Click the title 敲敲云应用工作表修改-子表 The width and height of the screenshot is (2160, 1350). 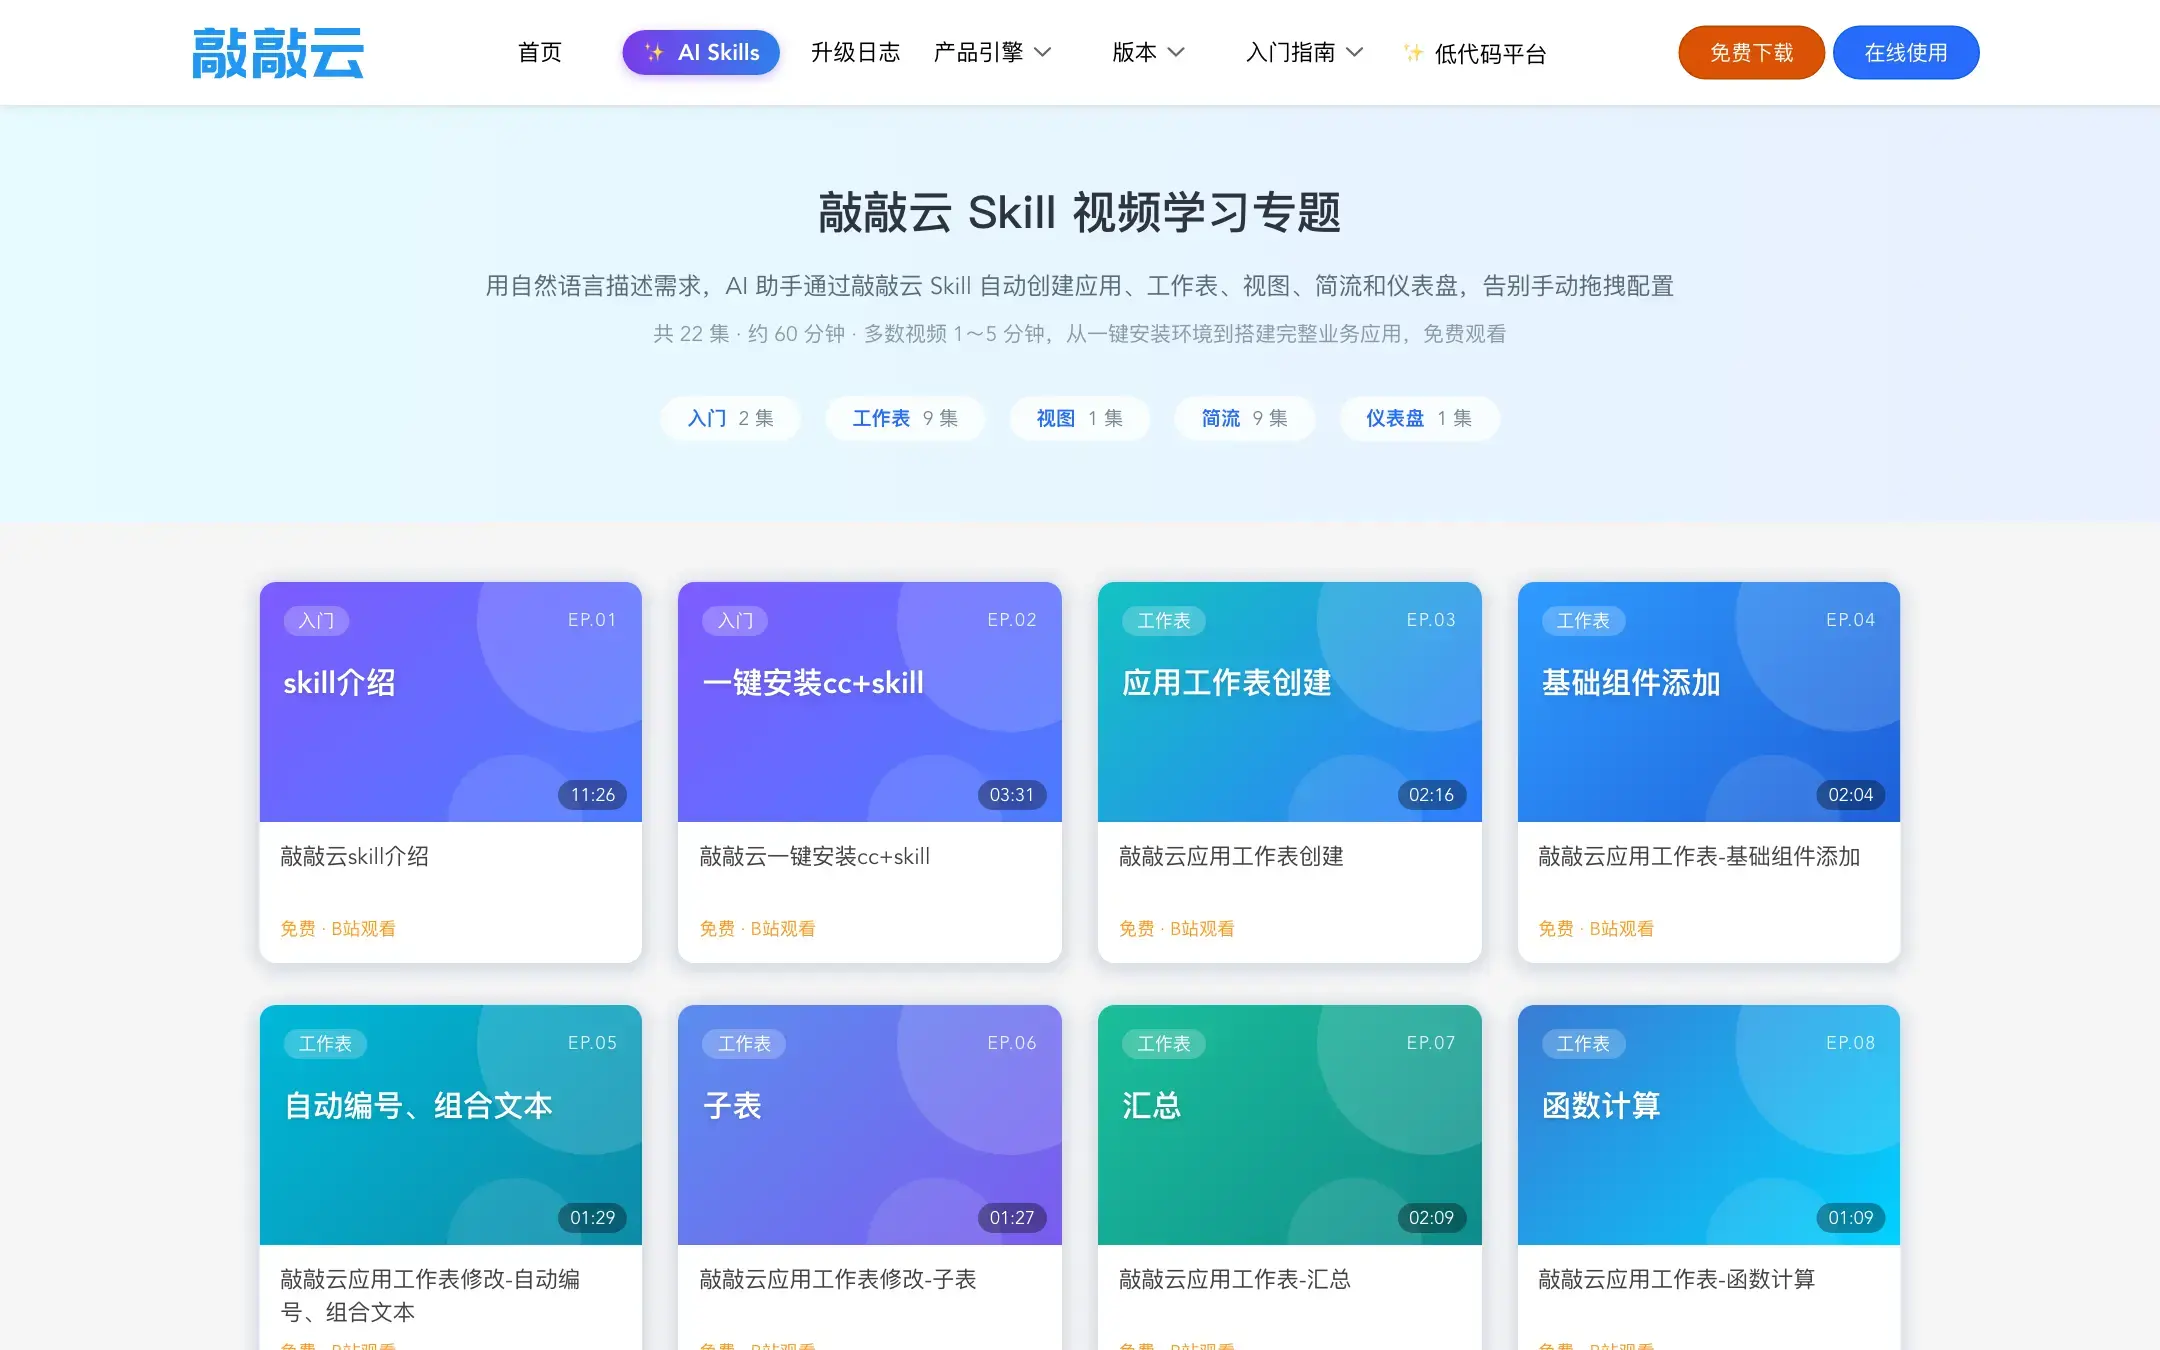[x=838, y=1279]
